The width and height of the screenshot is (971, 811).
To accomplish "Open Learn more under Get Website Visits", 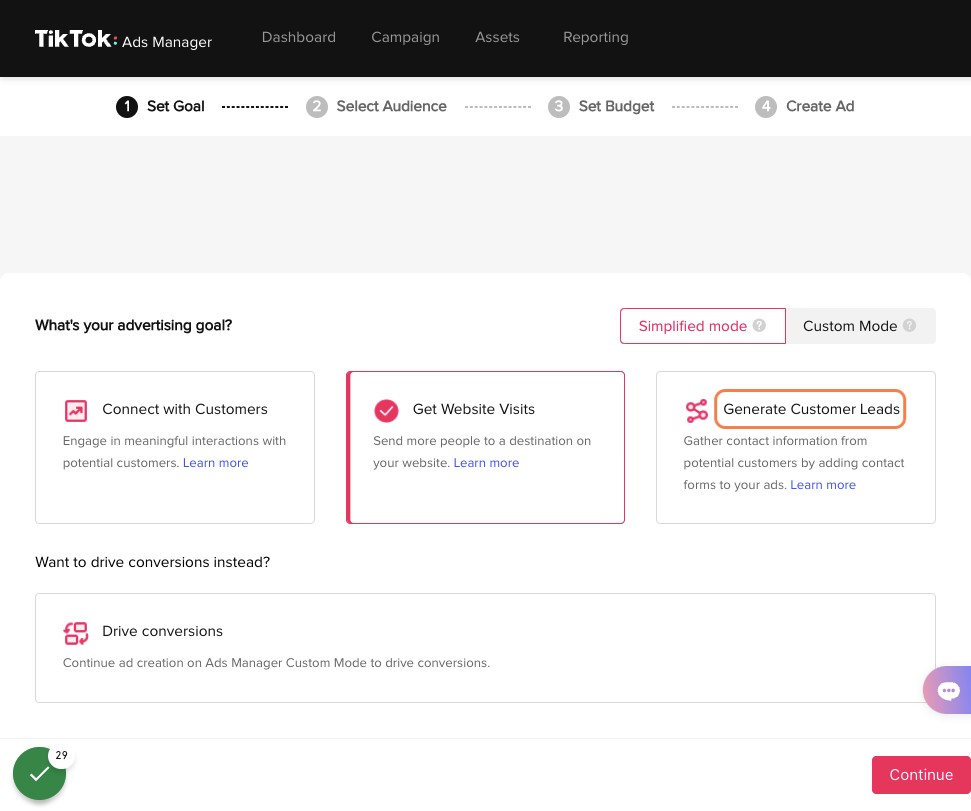I will click(486, 462).
